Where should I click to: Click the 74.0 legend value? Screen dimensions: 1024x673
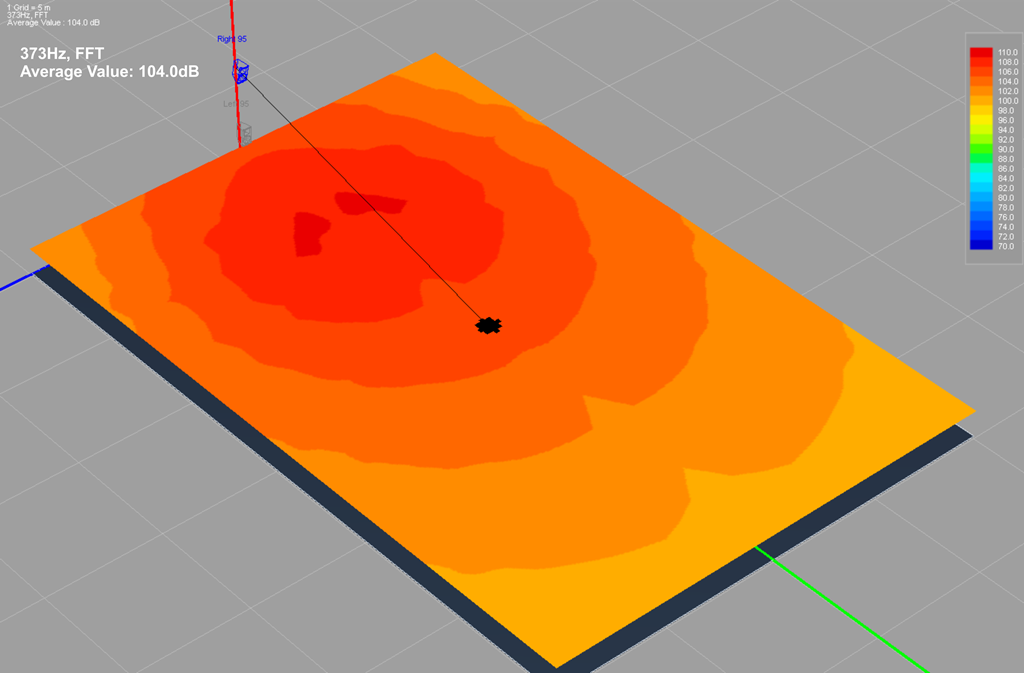pos(1007,227)
